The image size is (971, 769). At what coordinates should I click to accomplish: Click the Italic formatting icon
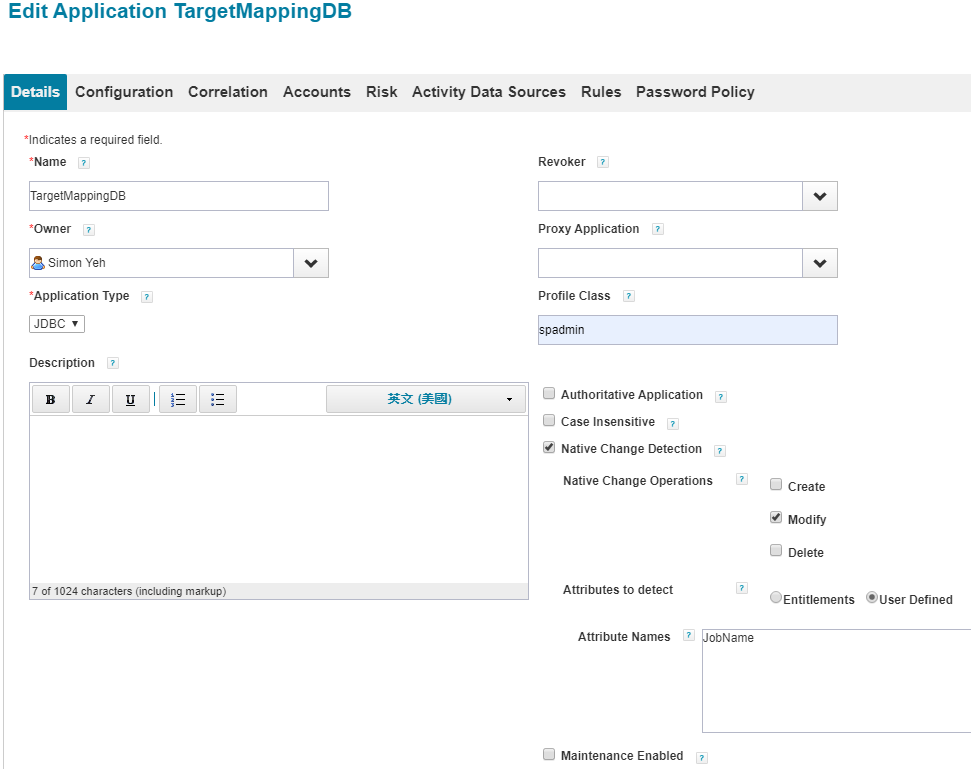coord(90,400)
